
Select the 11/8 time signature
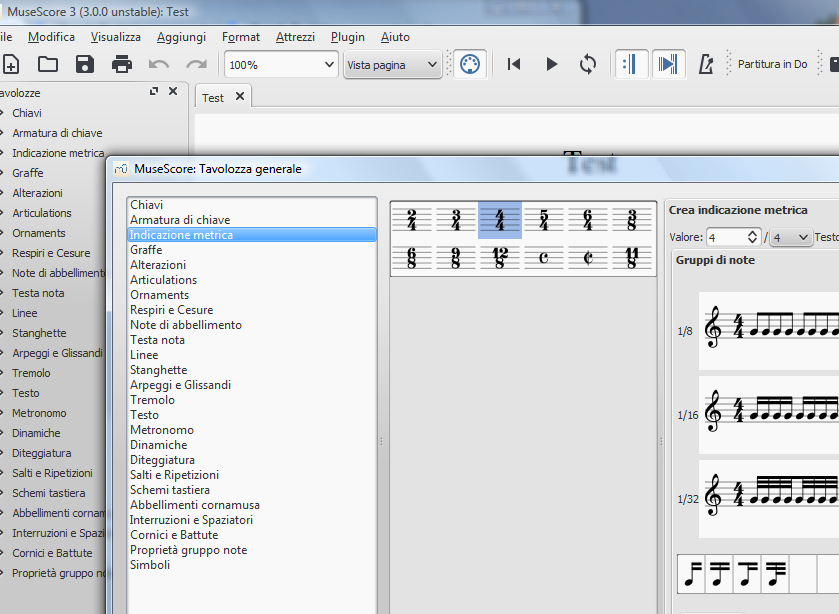pos(631,257)
